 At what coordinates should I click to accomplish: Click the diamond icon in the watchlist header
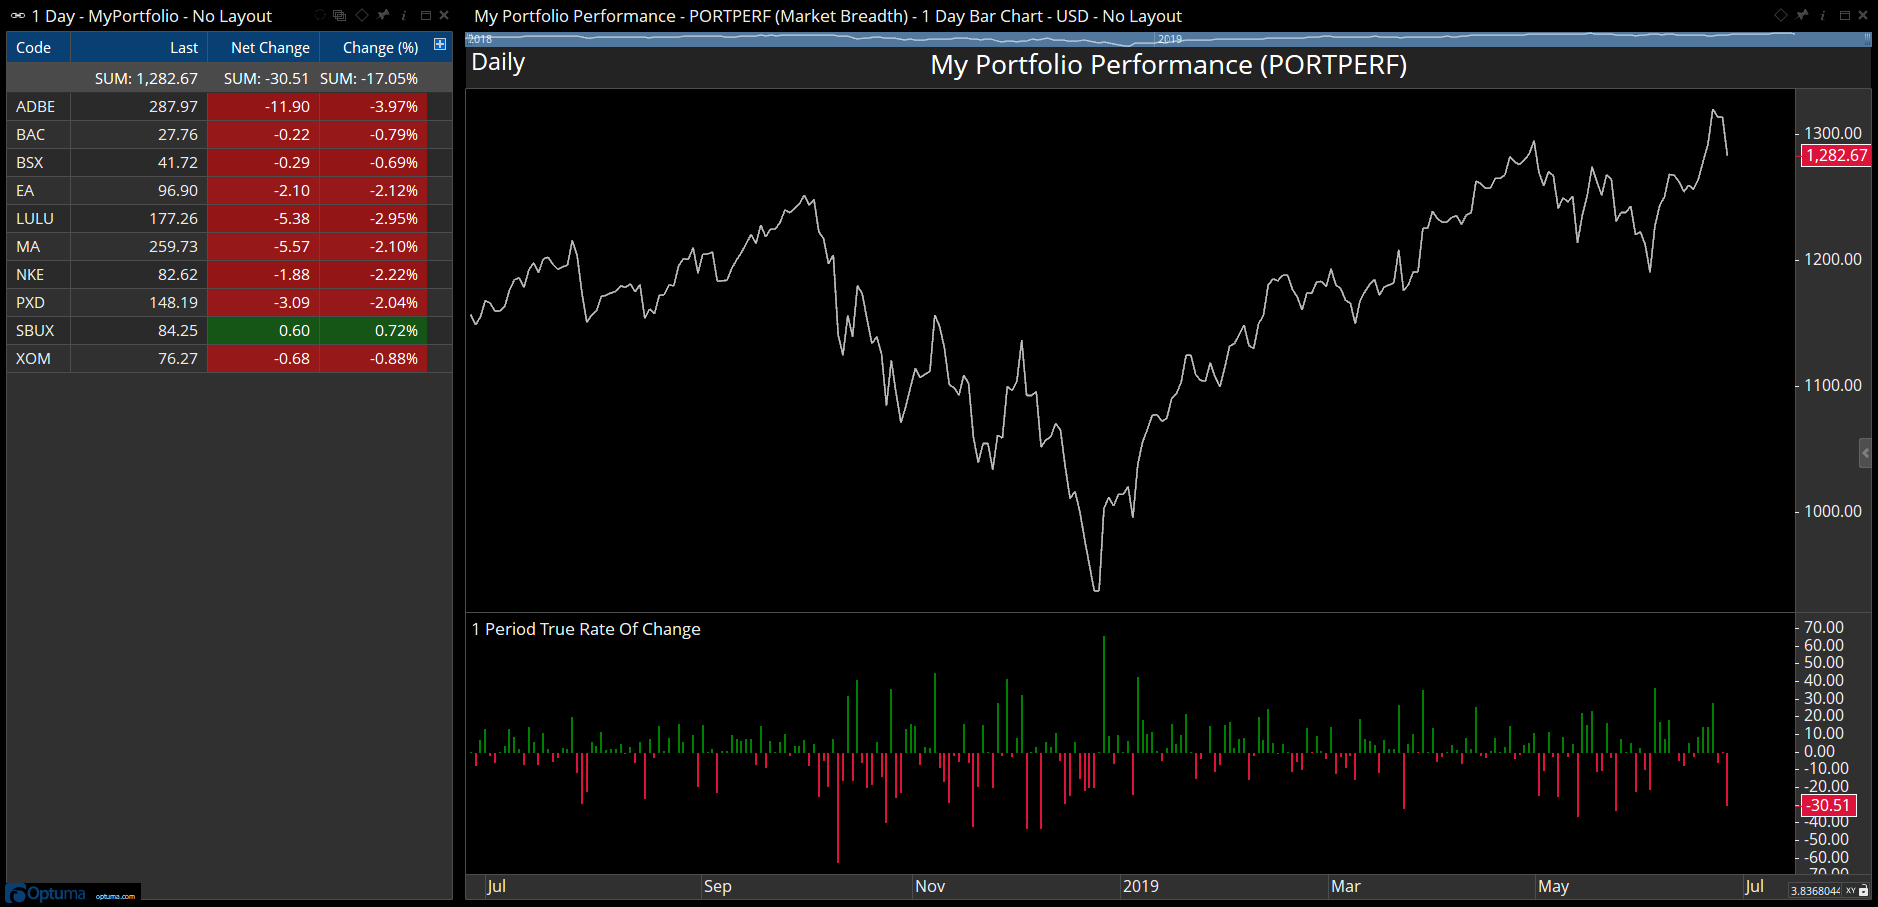click(x=362, y=16)
